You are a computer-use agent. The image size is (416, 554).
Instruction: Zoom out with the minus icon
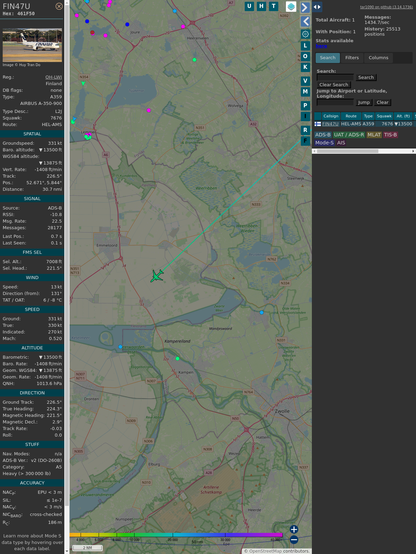[x=294, y=540]
